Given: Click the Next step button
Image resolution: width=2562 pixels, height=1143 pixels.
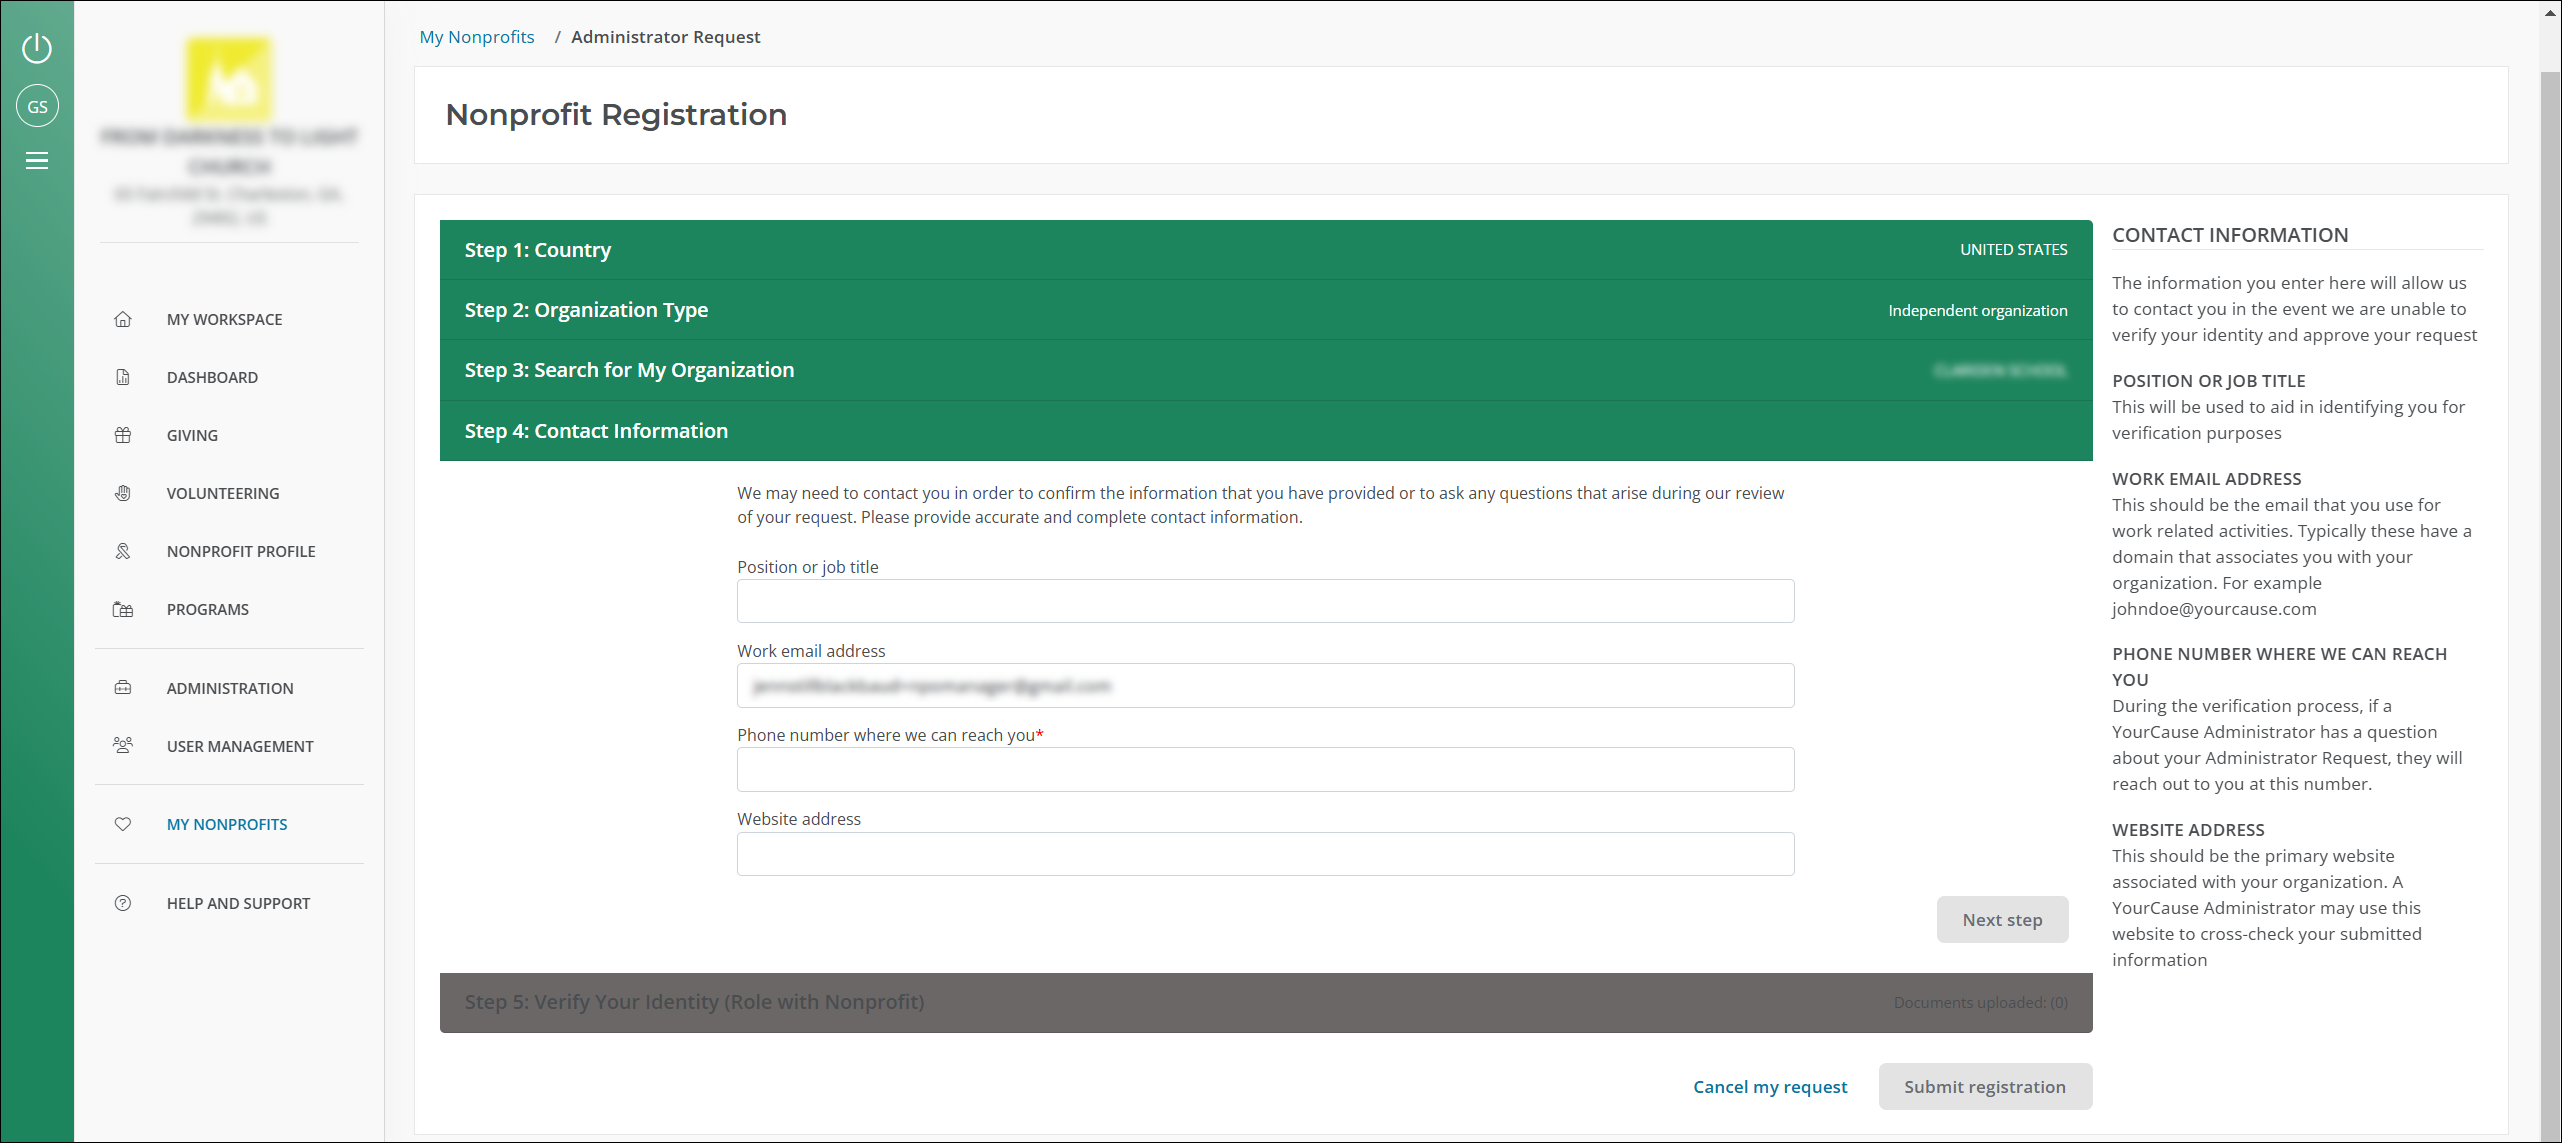Looking at the screenshot, I should click(x=2002, y=919).
